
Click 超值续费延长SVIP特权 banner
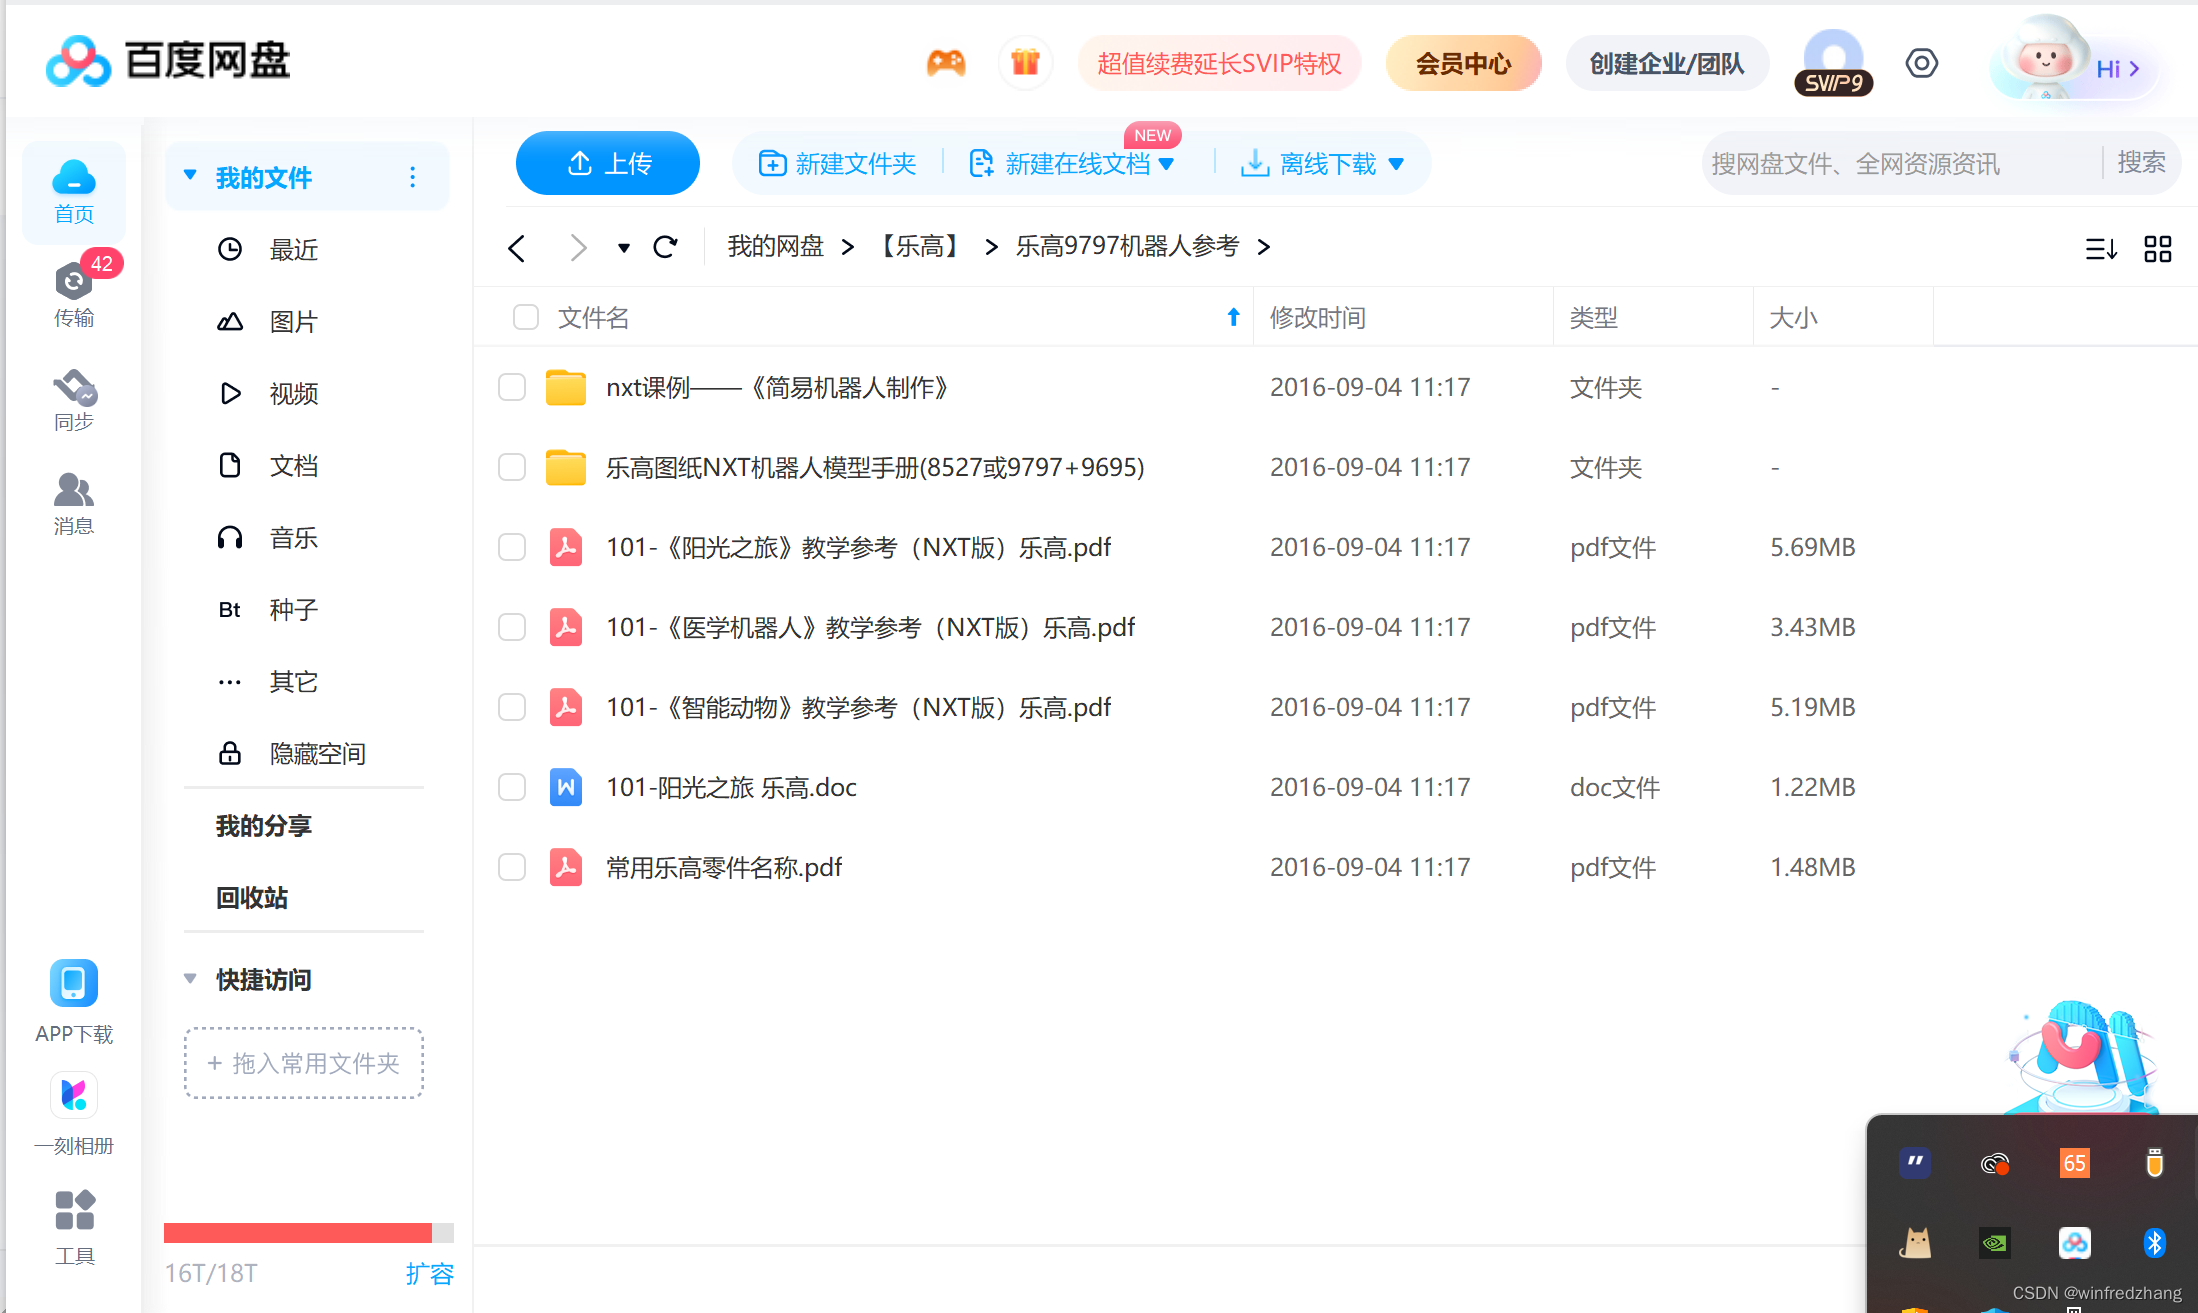tap(1219, 63)
